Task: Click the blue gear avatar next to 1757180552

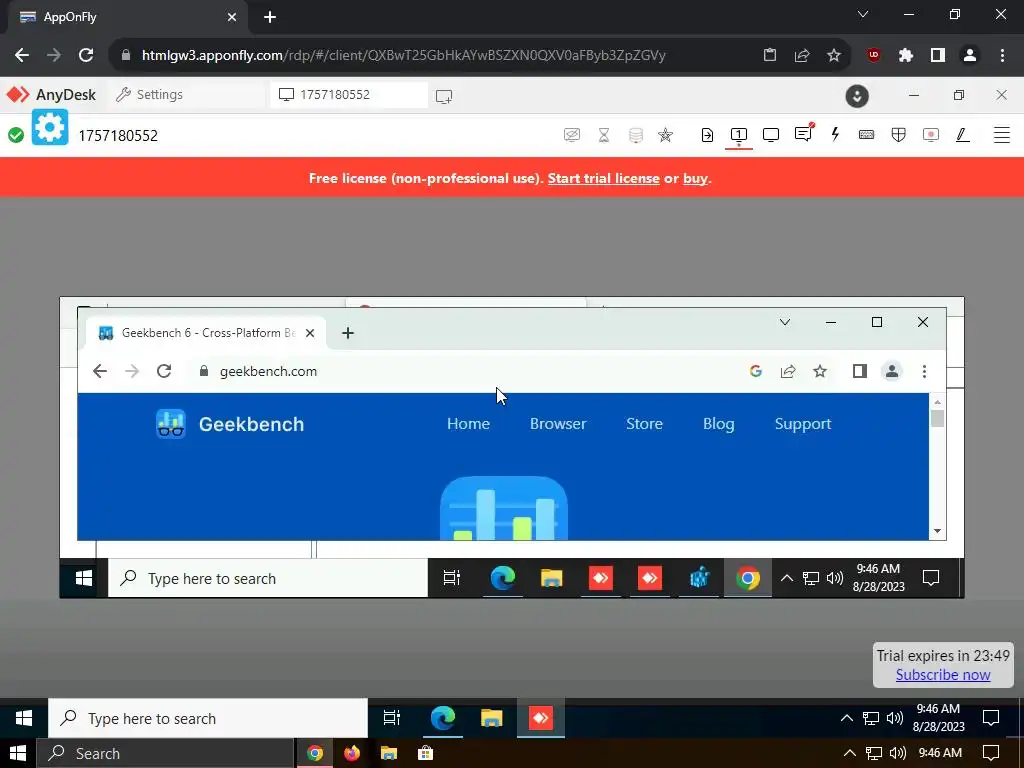Action: (50, 127)
